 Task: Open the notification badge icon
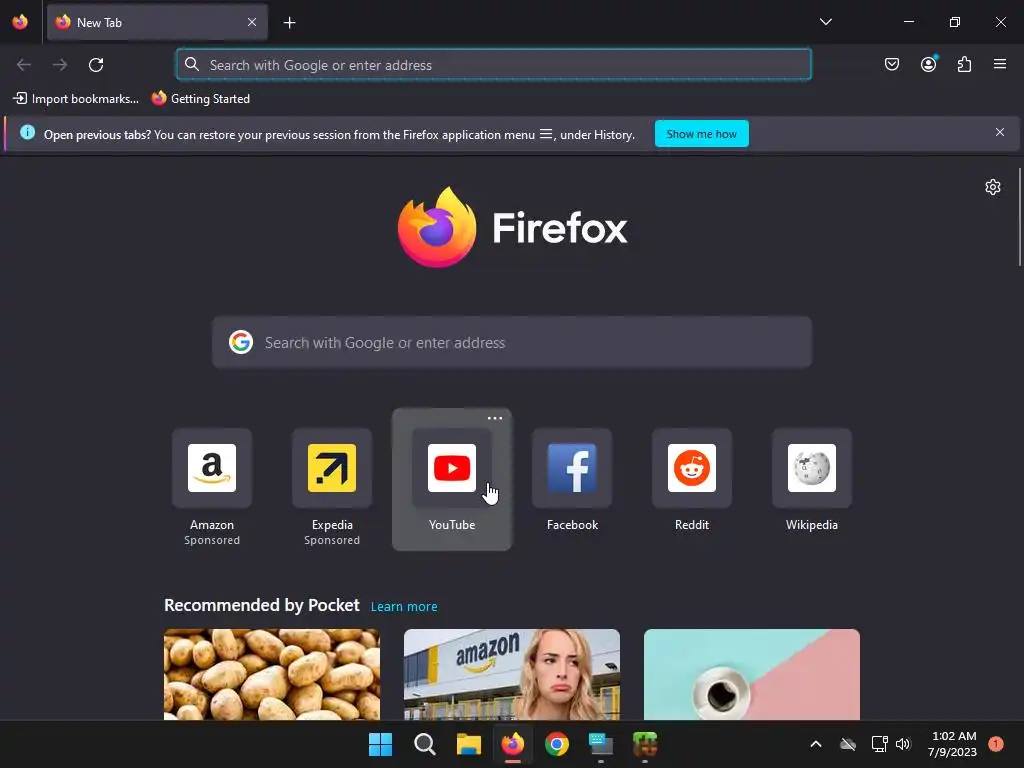coord(996,744)
